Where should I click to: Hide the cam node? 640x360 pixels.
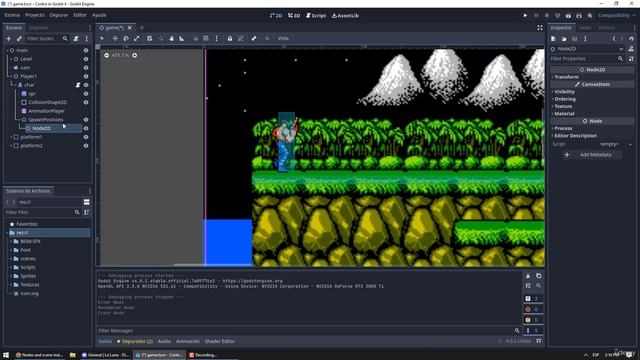(86, 68)
